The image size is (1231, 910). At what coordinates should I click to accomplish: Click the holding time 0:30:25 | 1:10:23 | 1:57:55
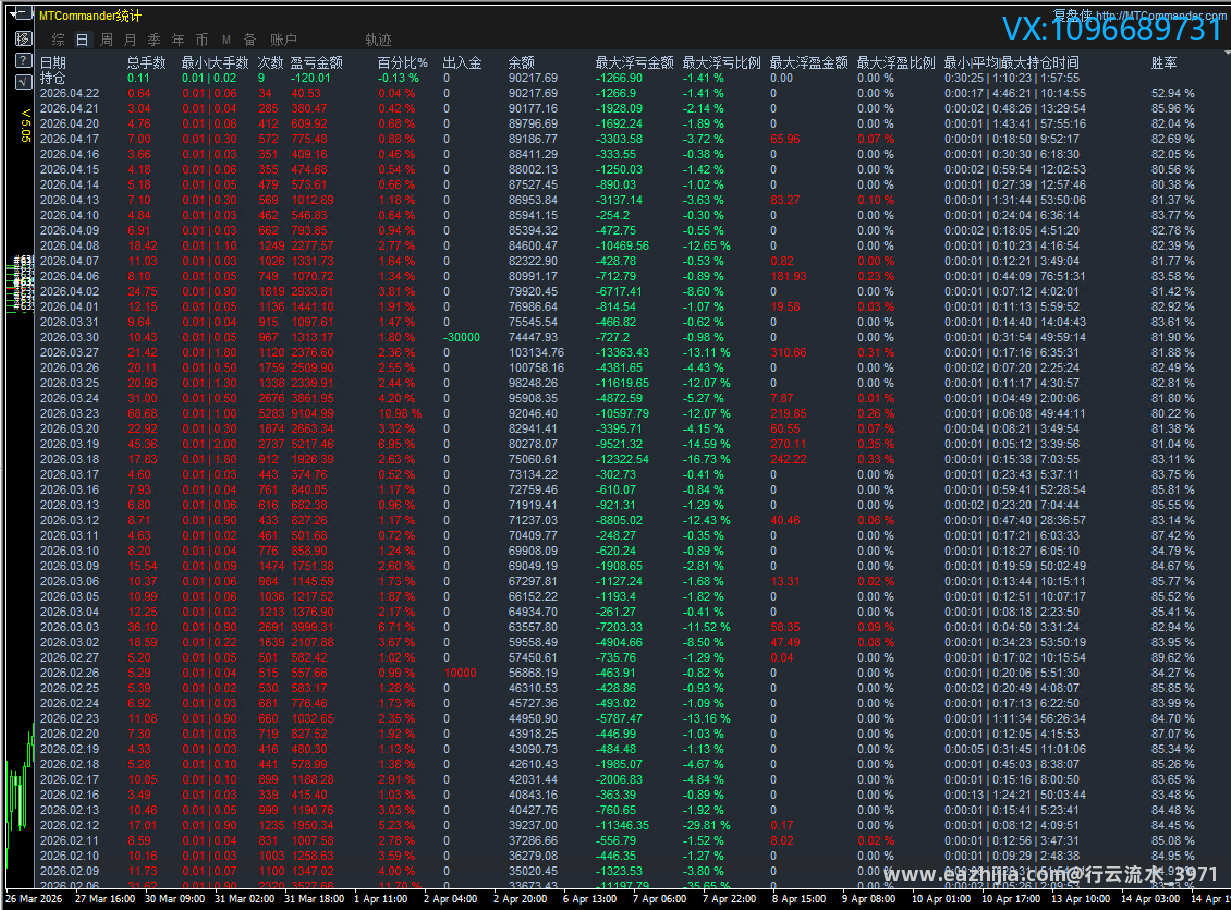coord(1012,78)
